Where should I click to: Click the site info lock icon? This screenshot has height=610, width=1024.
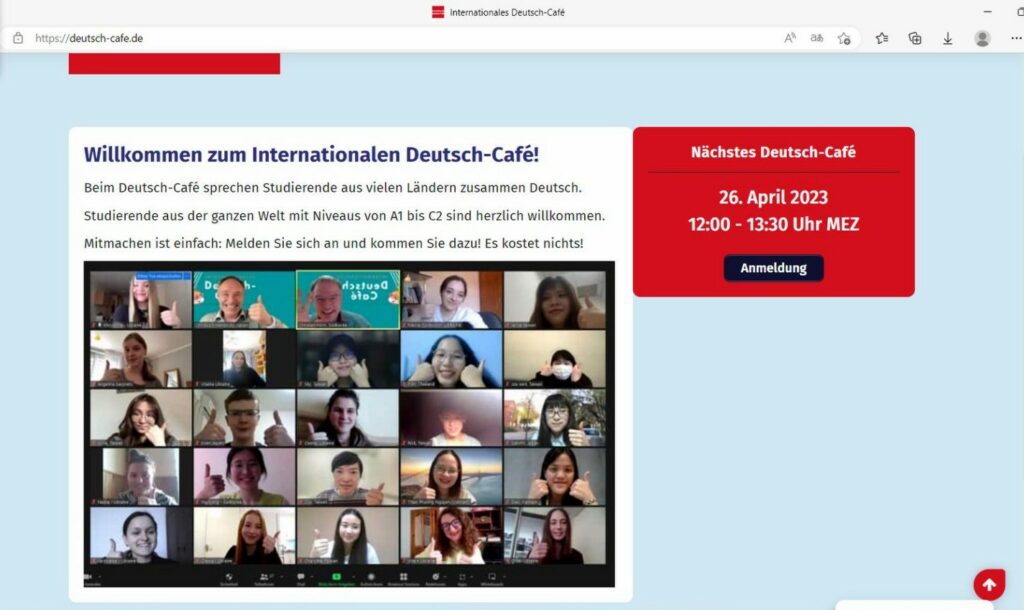pyautogui.click(x=18, y=39)
